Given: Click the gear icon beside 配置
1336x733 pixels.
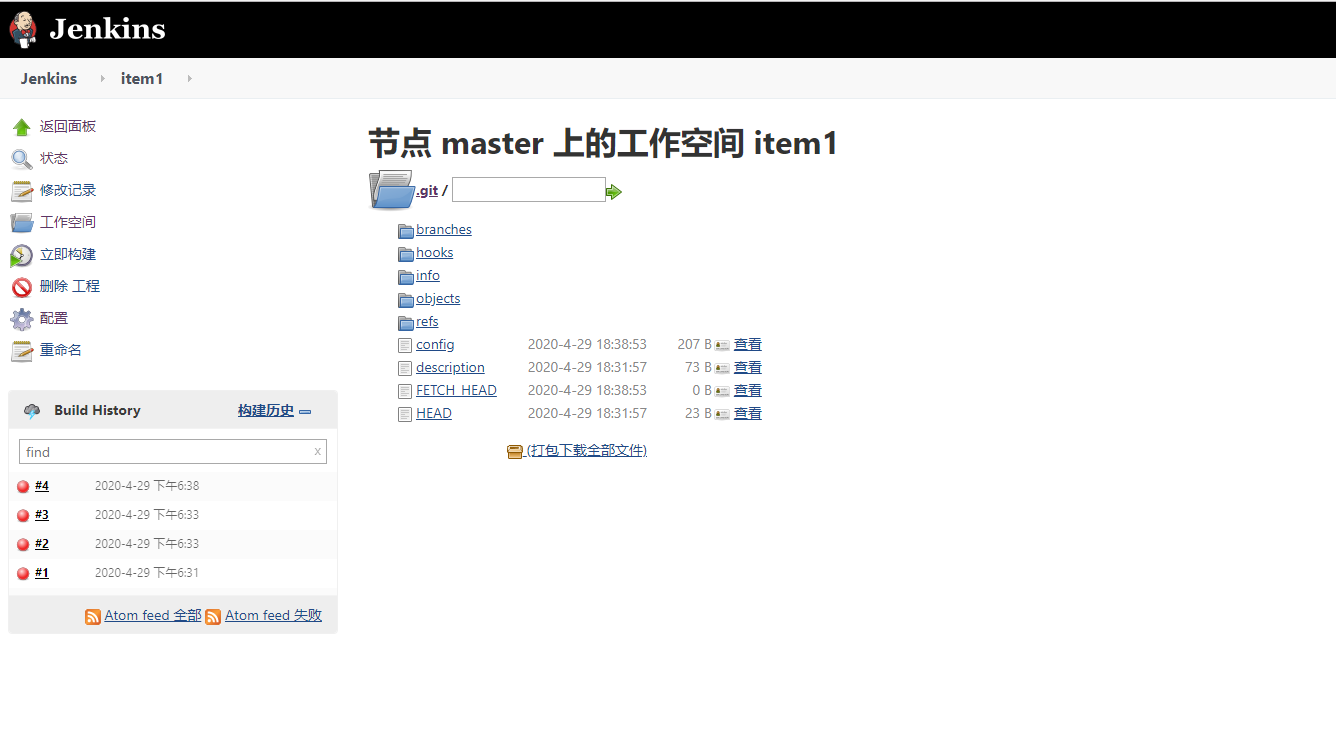Looking at the screenshot, I should [22, 319].
